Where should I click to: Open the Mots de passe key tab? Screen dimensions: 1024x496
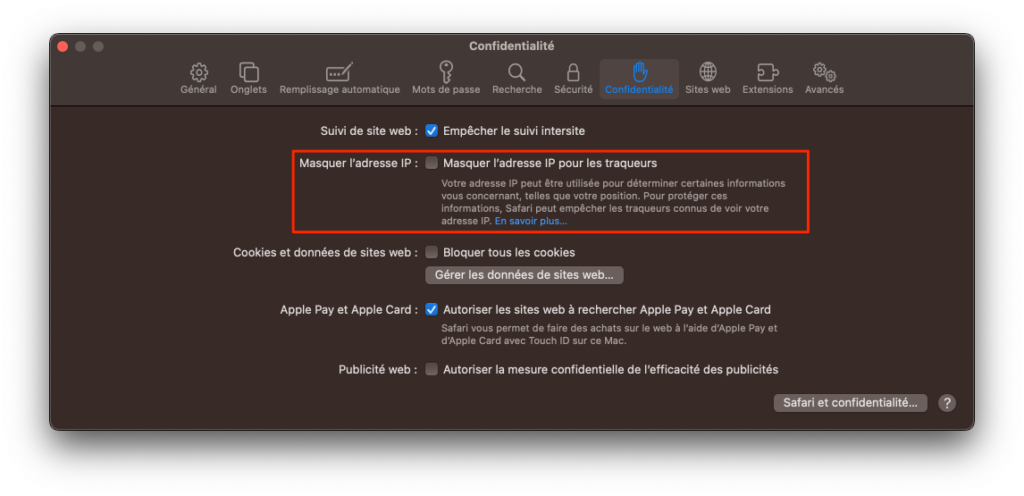(x=446, y=79)
